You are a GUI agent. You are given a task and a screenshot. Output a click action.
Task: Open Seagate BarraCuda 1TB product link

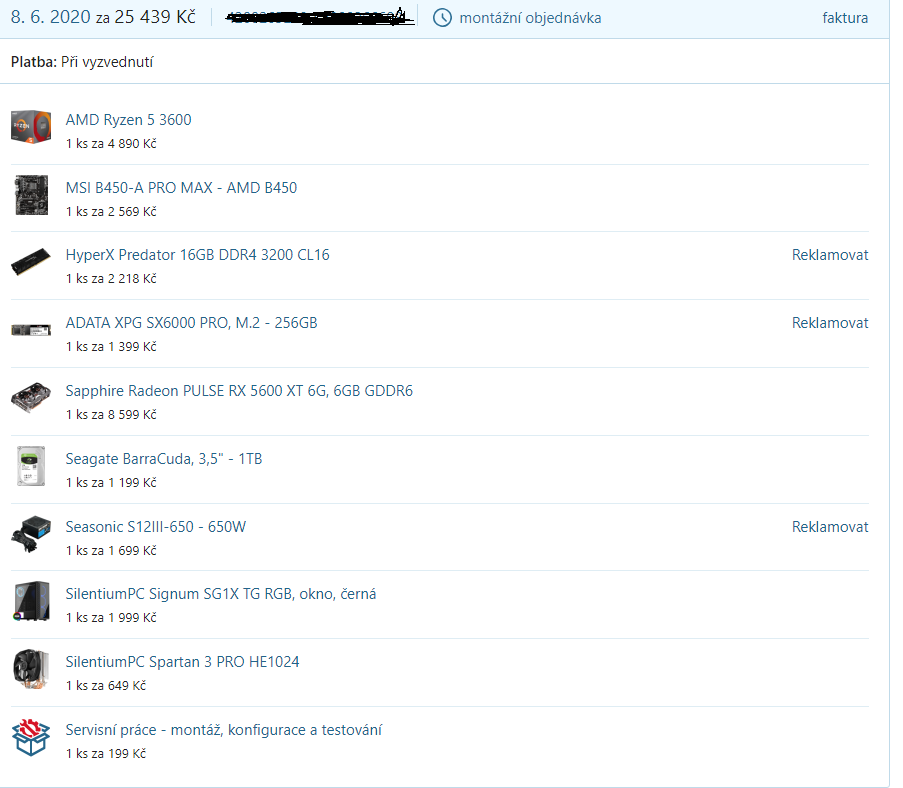click(x=164, y=459)
